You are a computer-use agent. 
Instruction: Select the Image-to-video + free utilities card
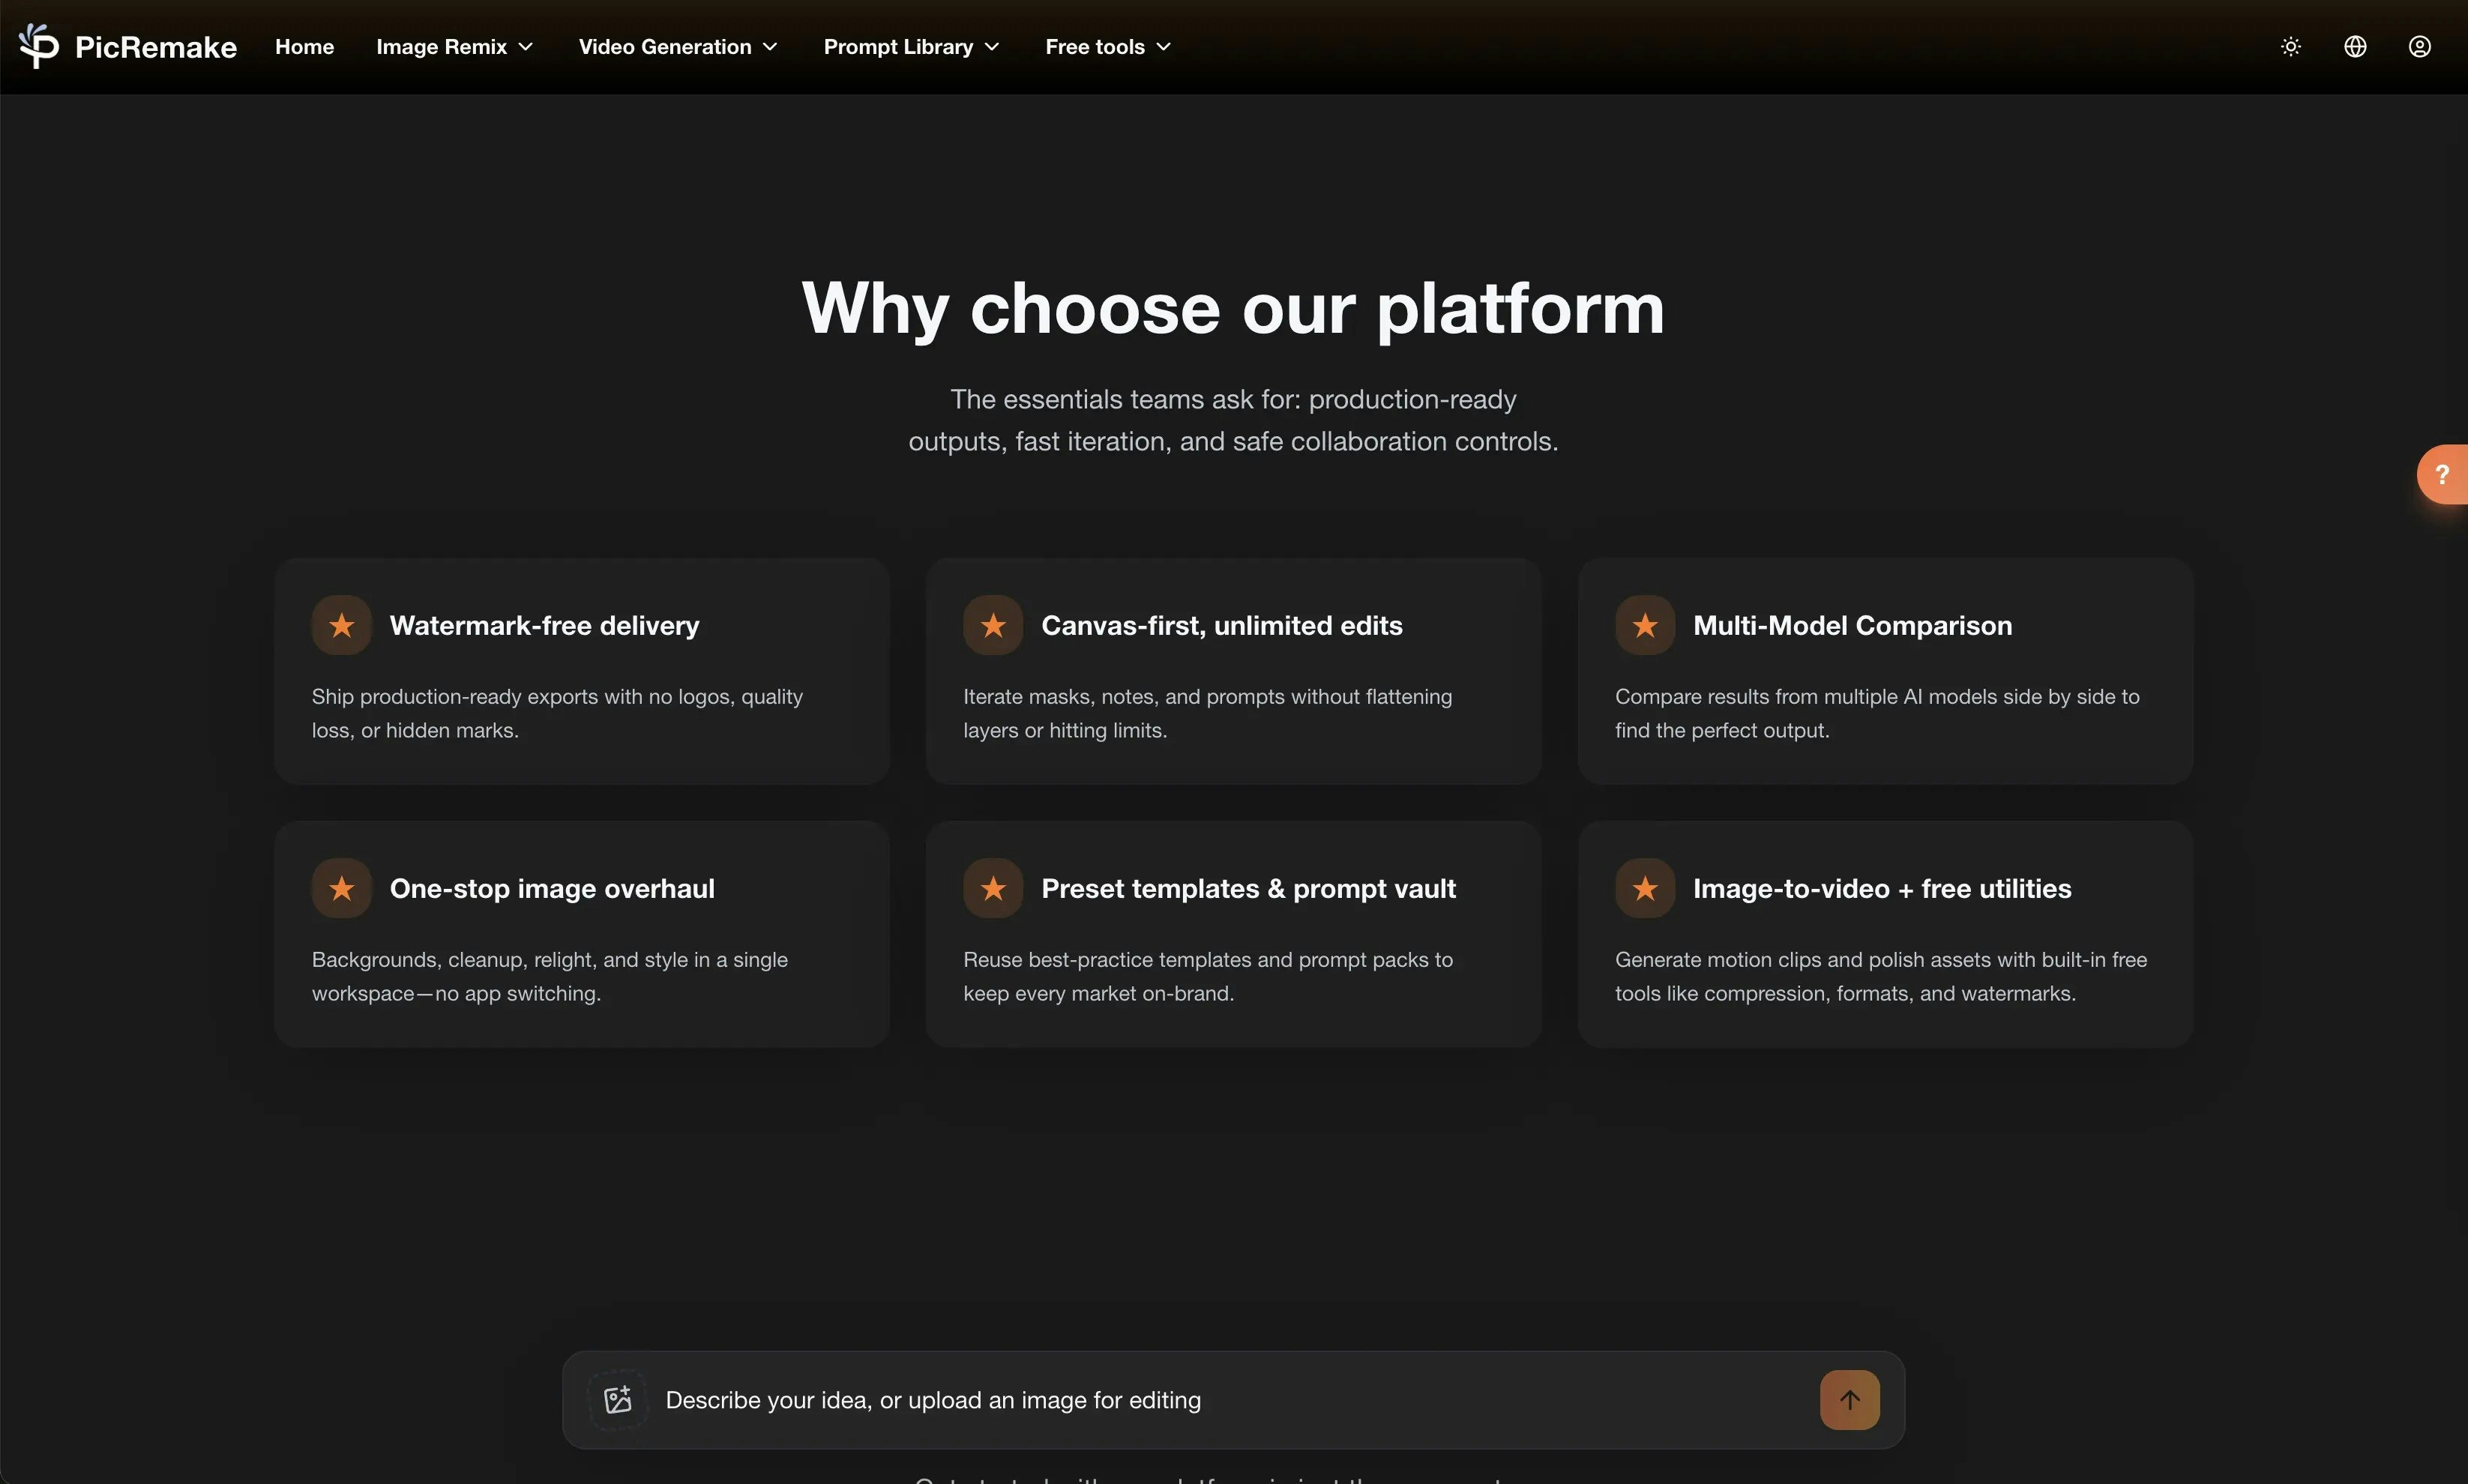[1885, 933]
